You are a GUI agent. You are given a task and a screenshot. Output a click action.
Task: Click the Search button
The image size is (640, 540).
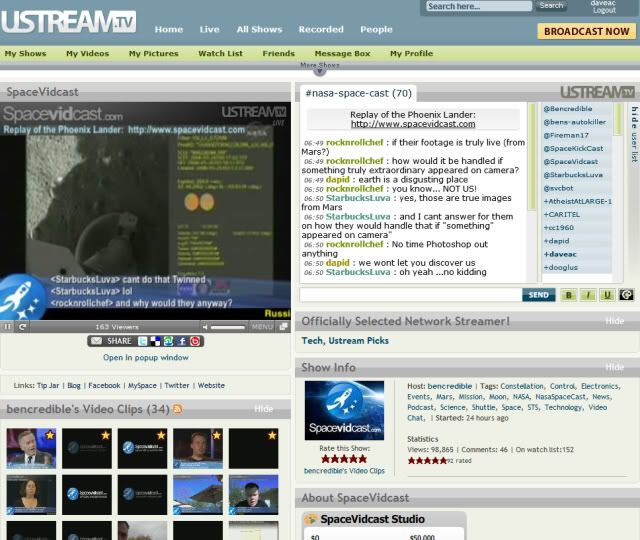click(x=551, y=6)
